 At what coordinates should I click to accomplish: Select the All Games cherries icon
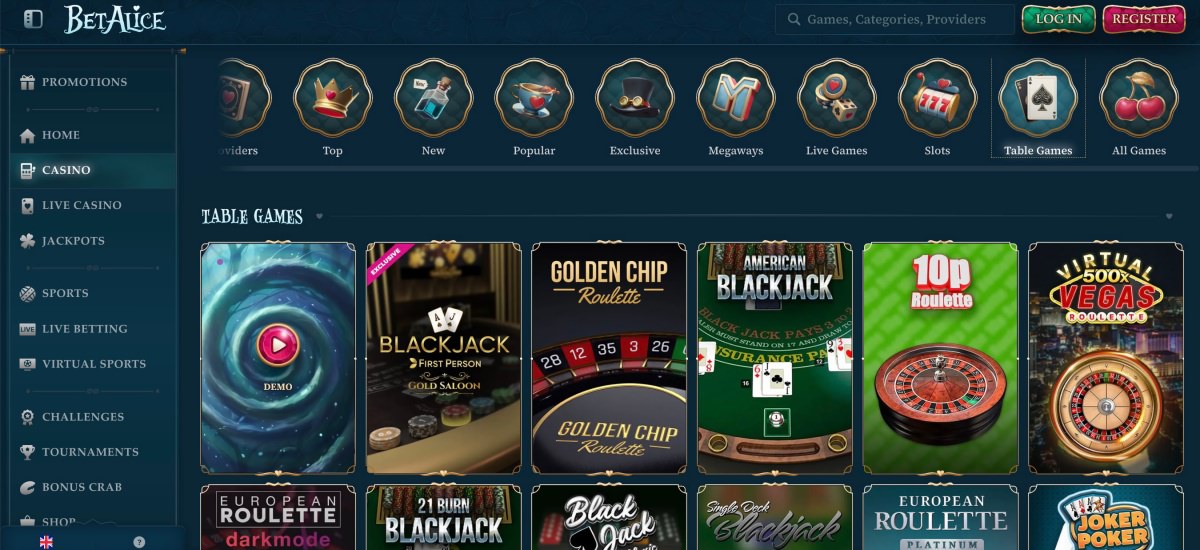[x=1139, y=98]
